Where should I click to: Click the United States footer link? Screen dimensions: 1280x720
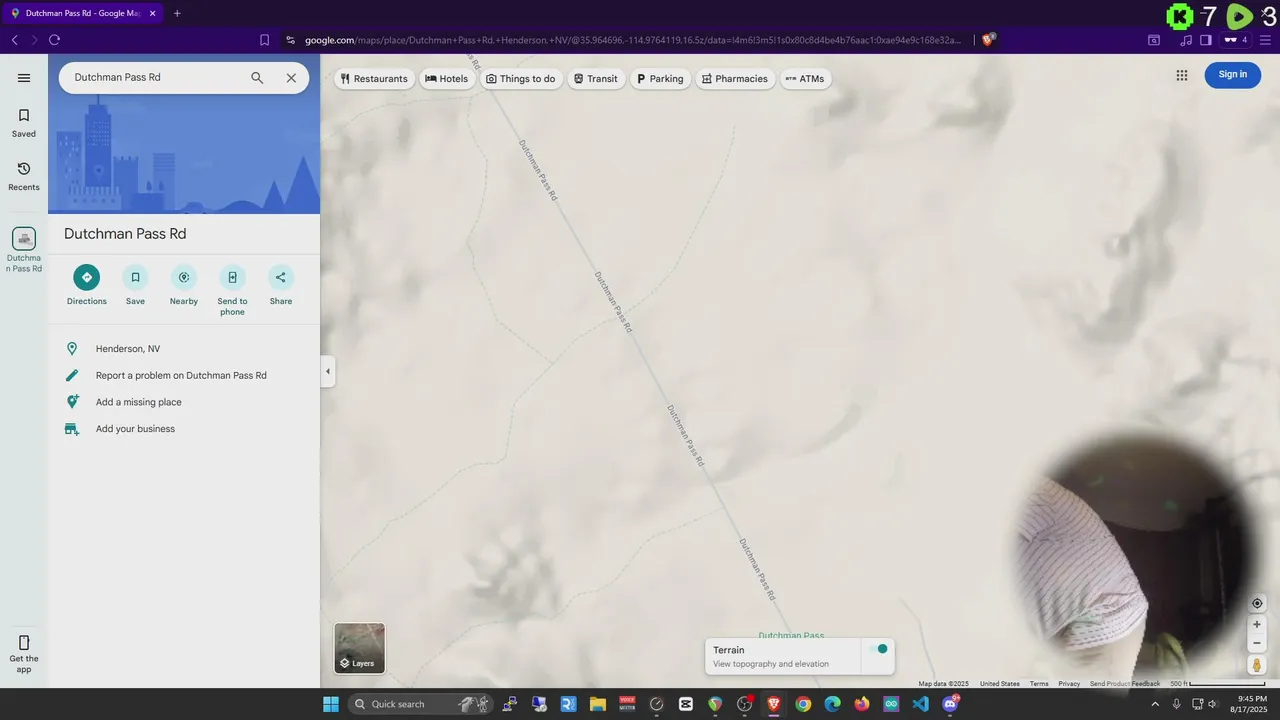point(1000,684)
